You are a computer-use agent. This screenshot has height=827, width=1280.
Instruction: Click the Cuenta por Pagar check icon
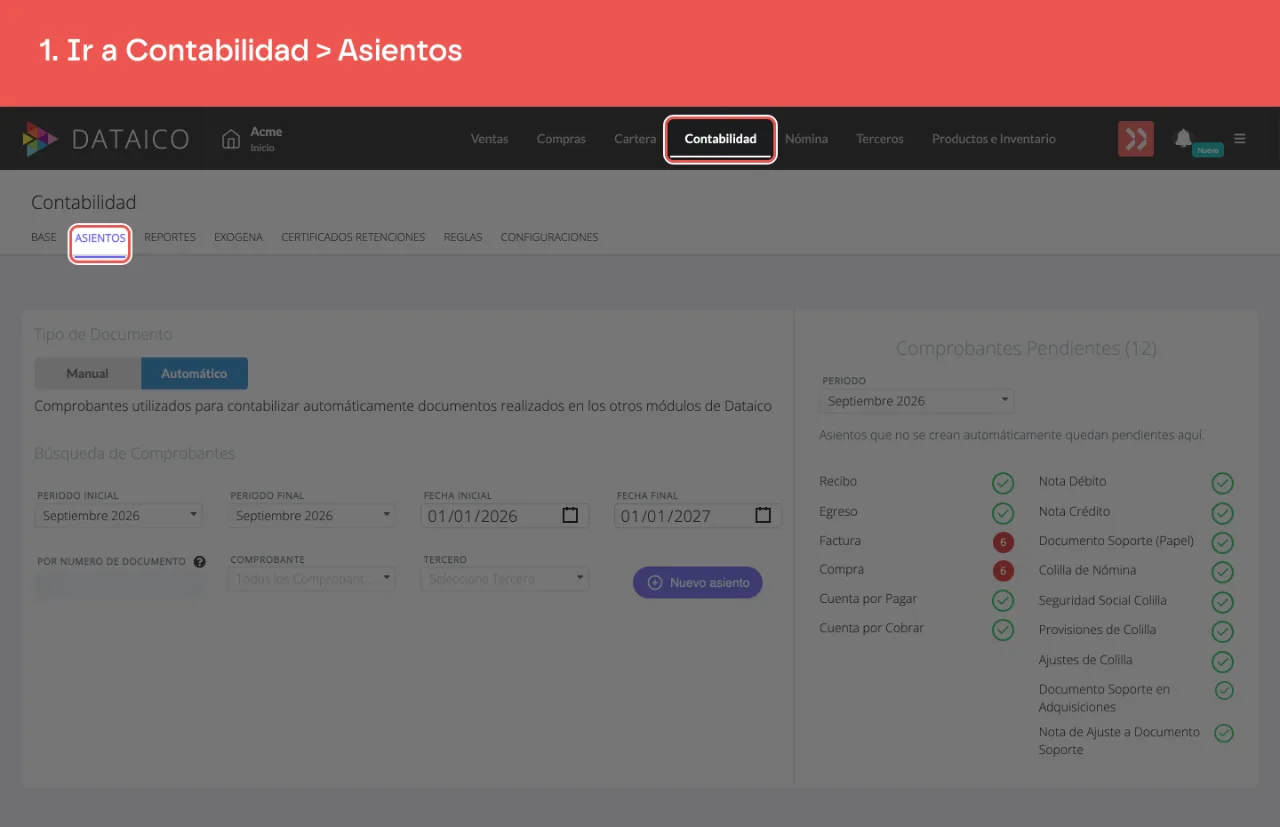point(1003,601)
